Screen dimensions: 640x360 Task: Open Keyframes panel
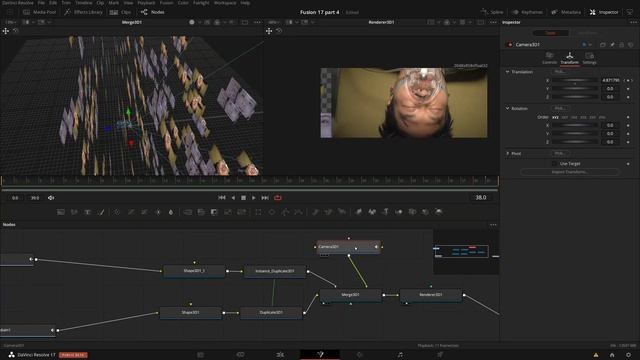click(x=528, y=12)
